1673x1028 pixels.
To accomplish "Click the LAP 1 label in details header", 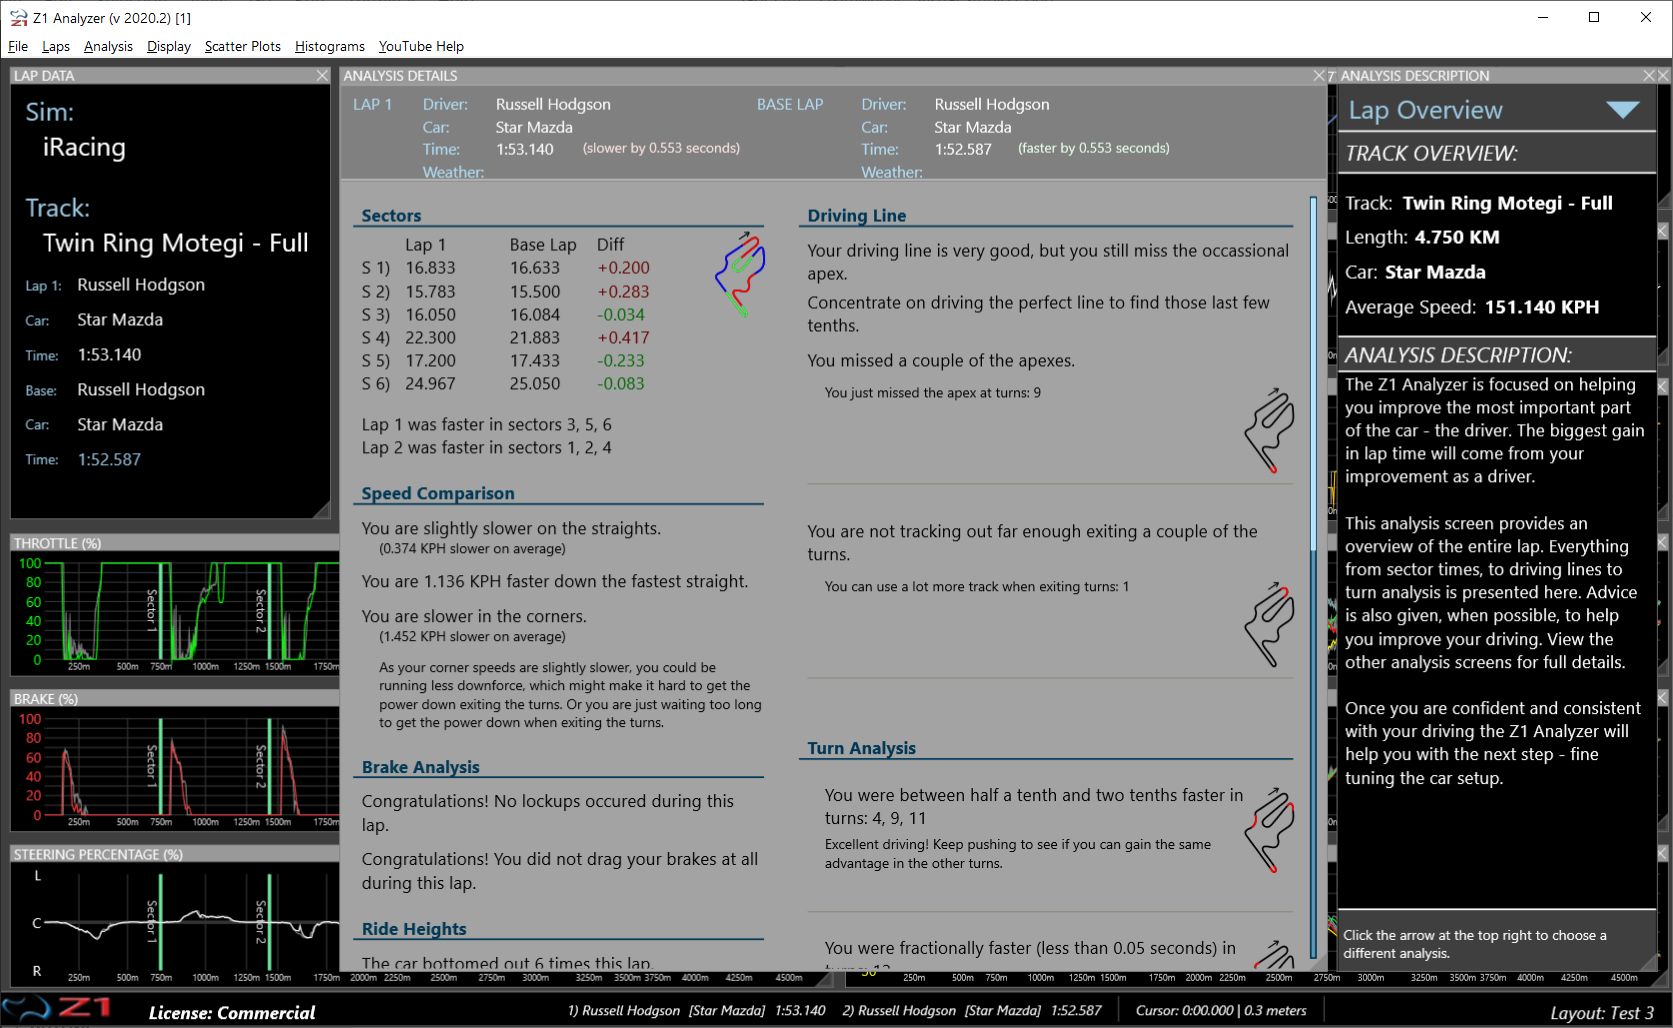I will tap(372, 104).
